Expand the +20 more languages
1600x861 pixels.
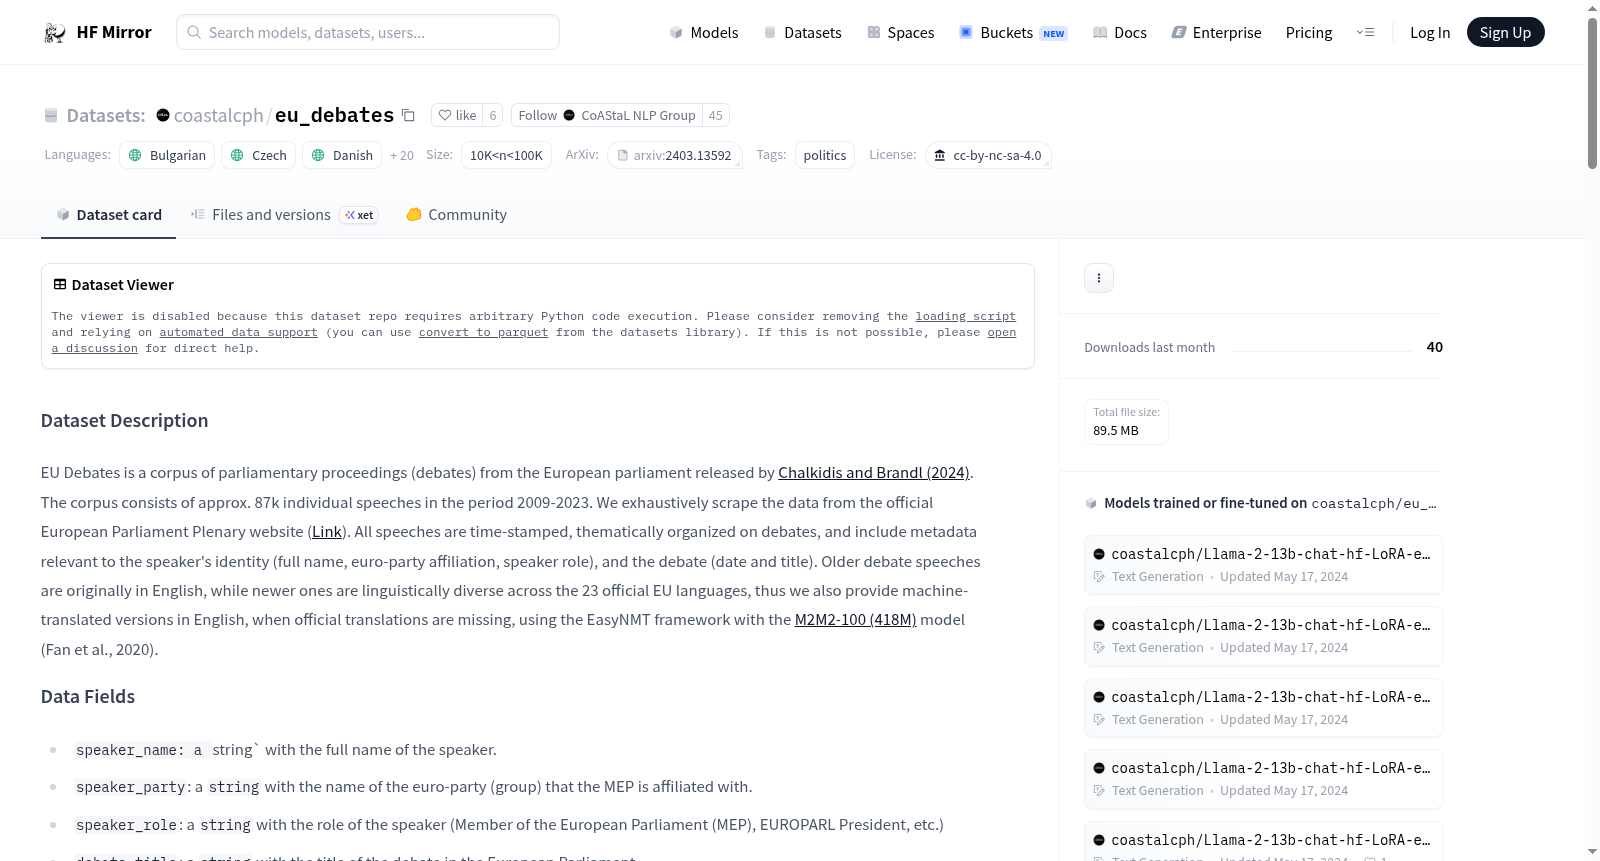pyautogui.click(x=402, y=155)
